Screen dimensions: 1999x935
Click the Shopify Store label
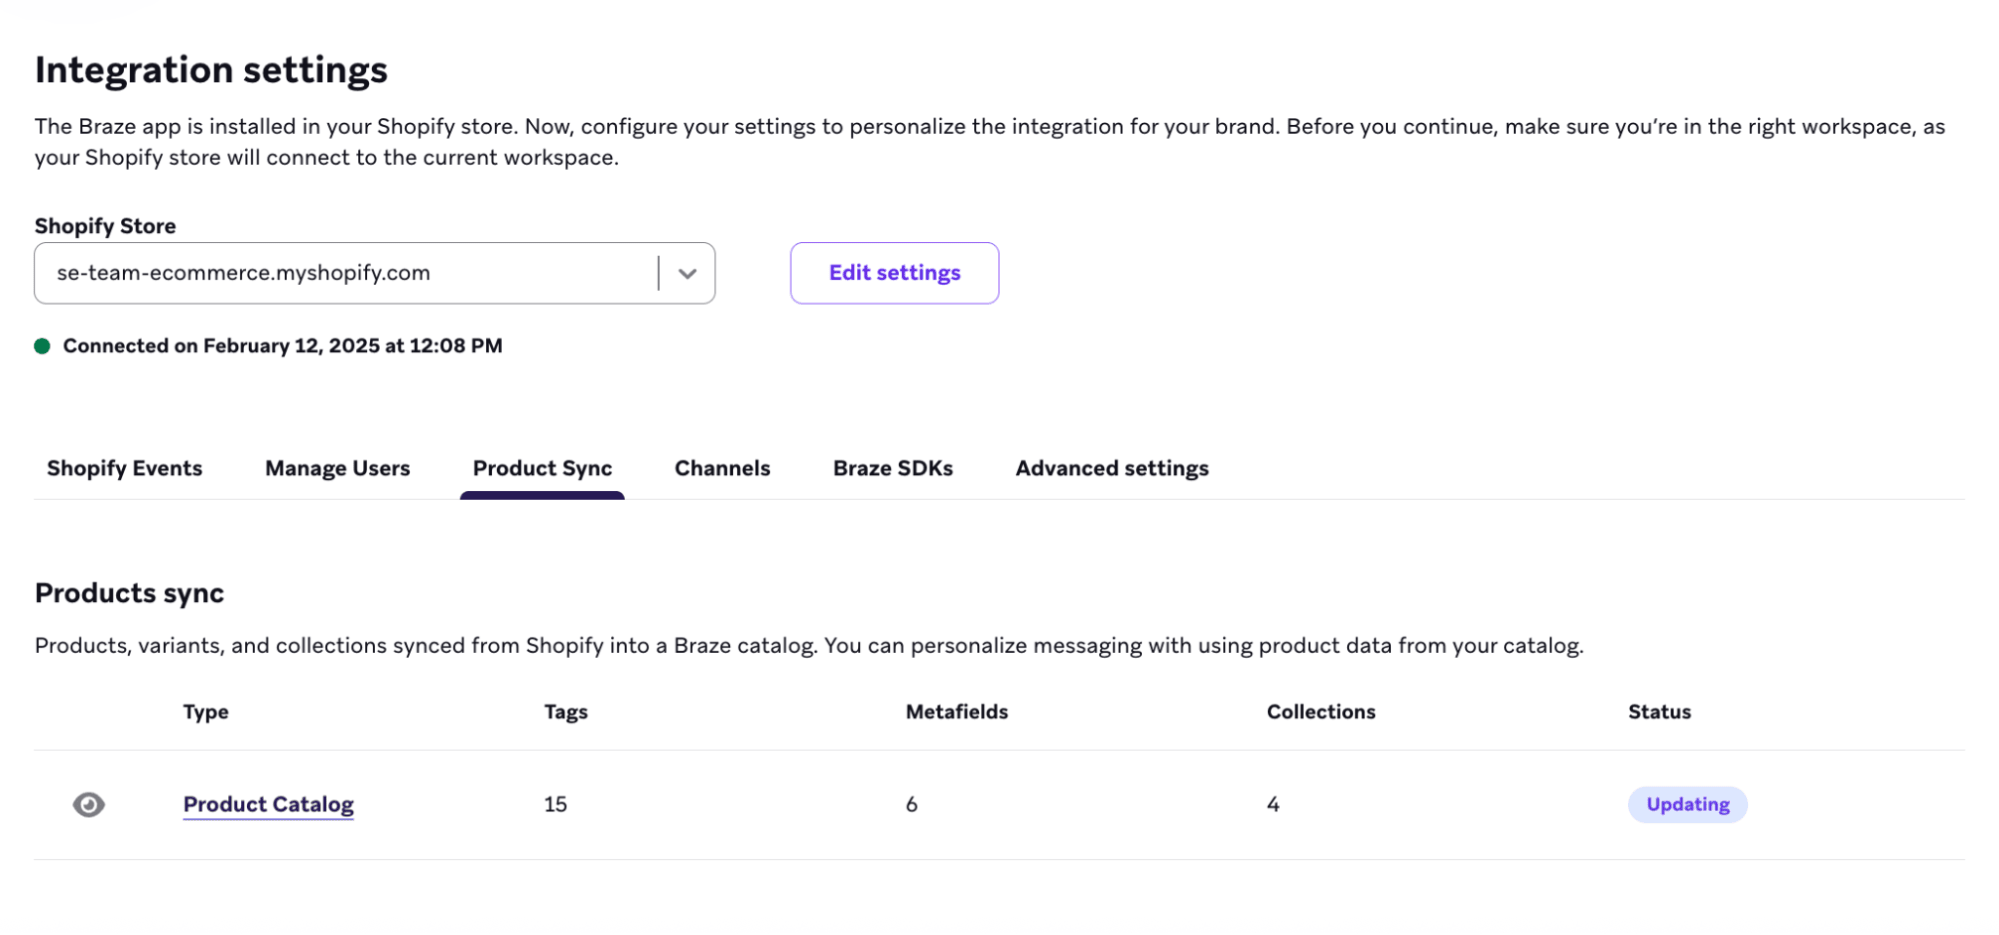click(105, 226)
